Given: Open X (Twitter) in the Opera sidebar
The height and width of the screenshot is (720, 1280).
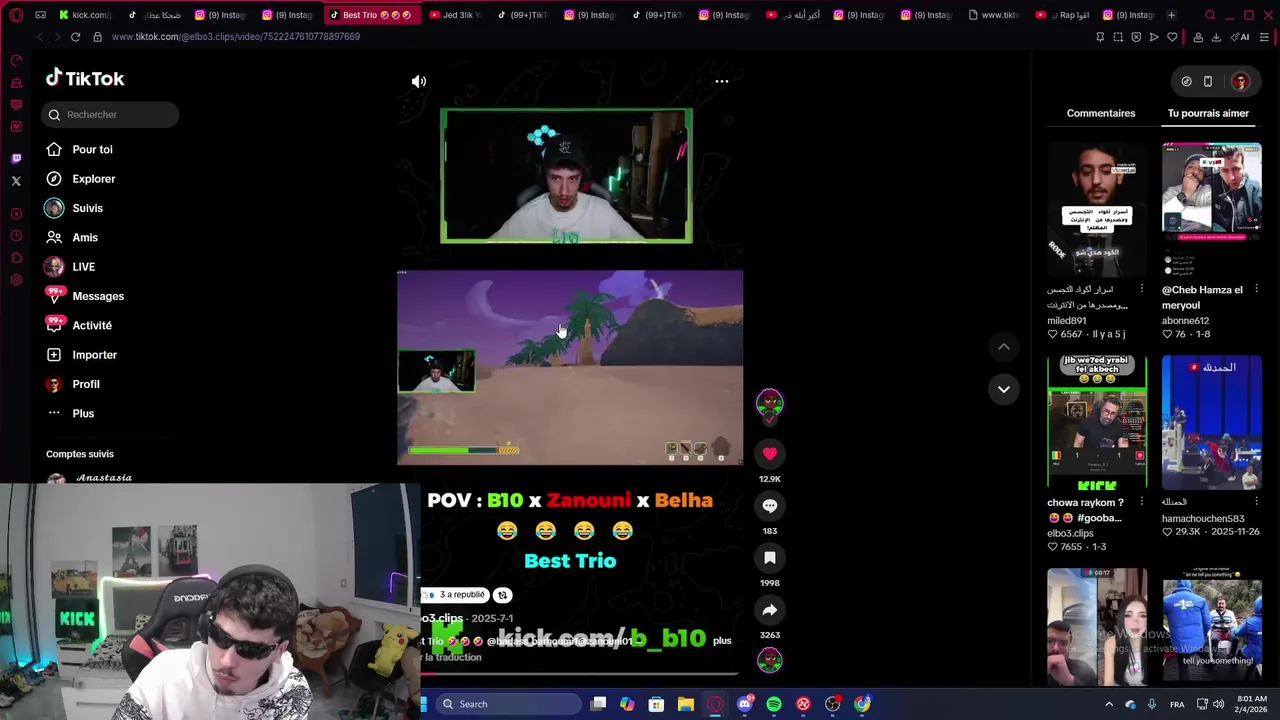Looking at the screenshot, I should click(16, 181).
